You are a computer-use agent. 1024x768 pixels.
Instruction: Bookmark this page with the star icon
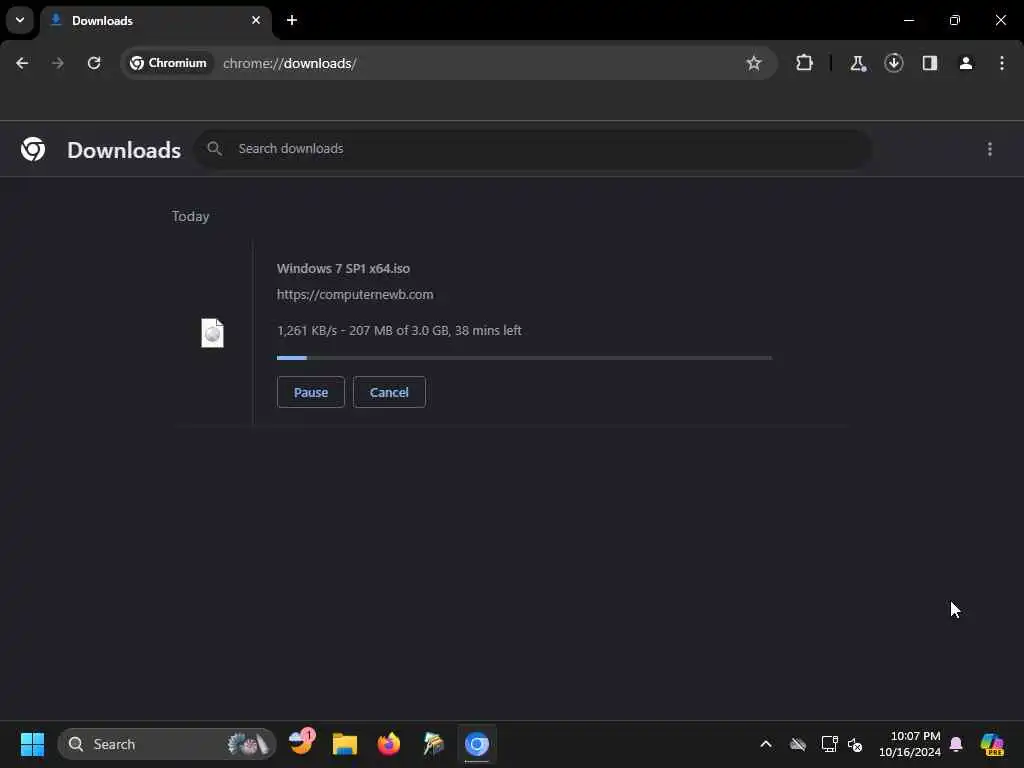(x=754, y=63)
